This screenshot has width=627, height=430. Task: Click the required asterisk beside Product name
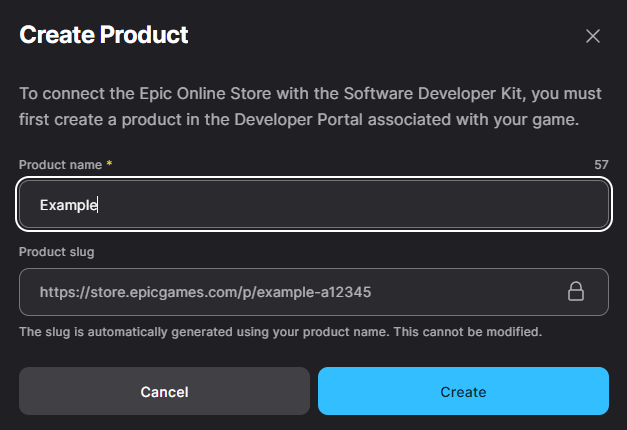(x=109, y=164)
